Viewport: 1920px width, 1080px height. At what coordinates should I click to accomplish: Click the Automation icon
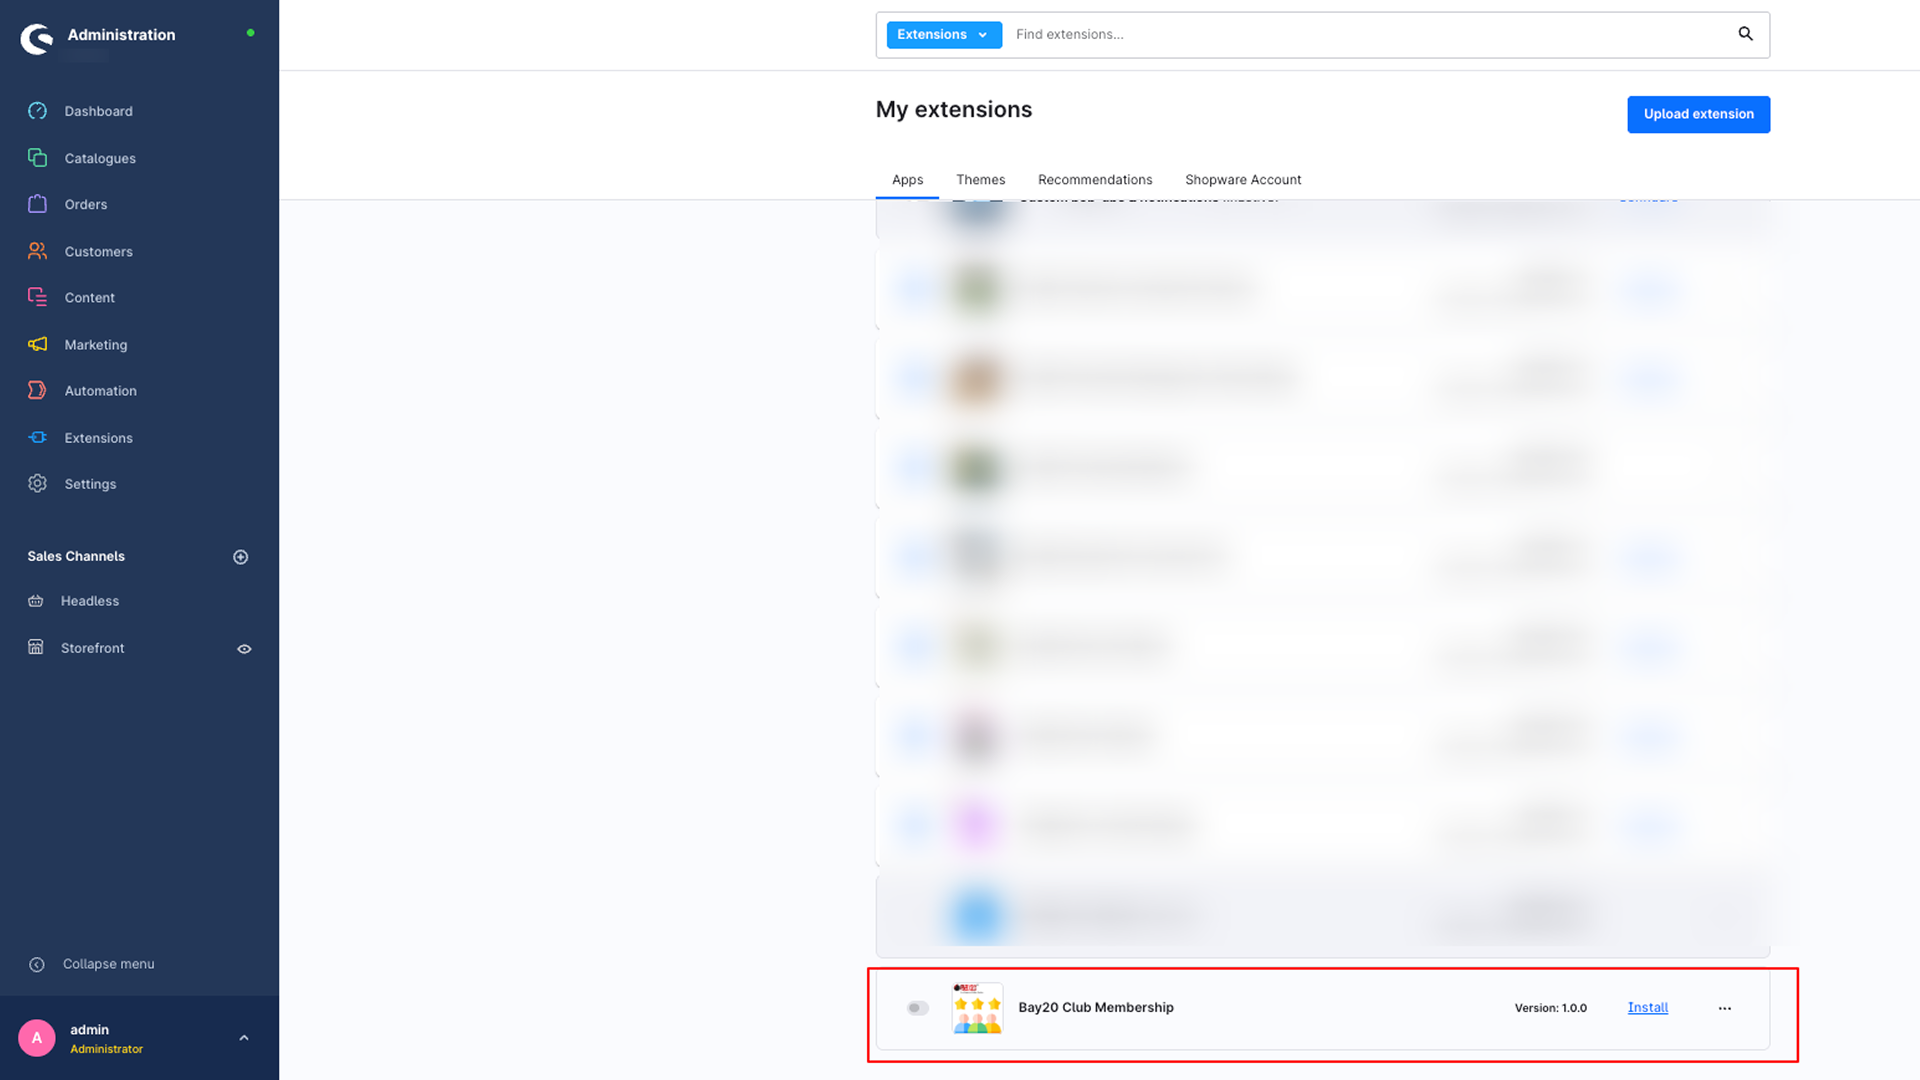click(x=37, y=390)
